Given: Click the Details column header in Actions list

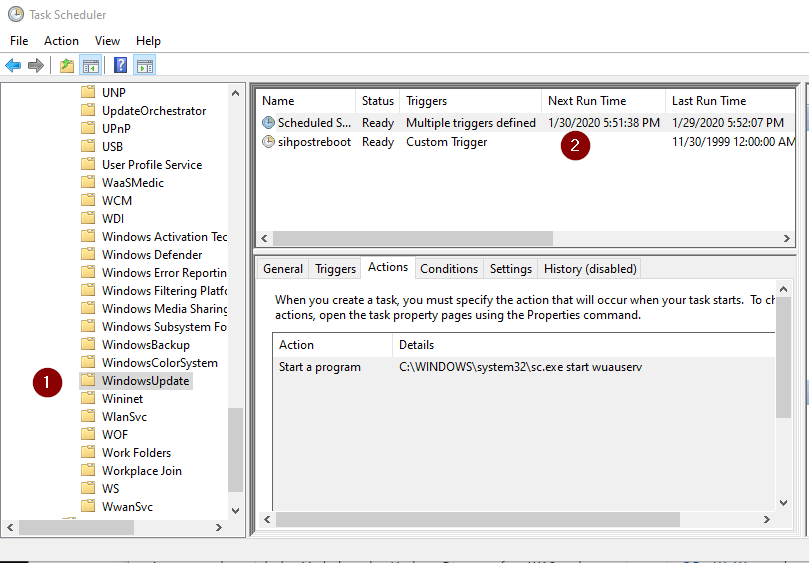Looking at the screenshot, I should [584, 345].
